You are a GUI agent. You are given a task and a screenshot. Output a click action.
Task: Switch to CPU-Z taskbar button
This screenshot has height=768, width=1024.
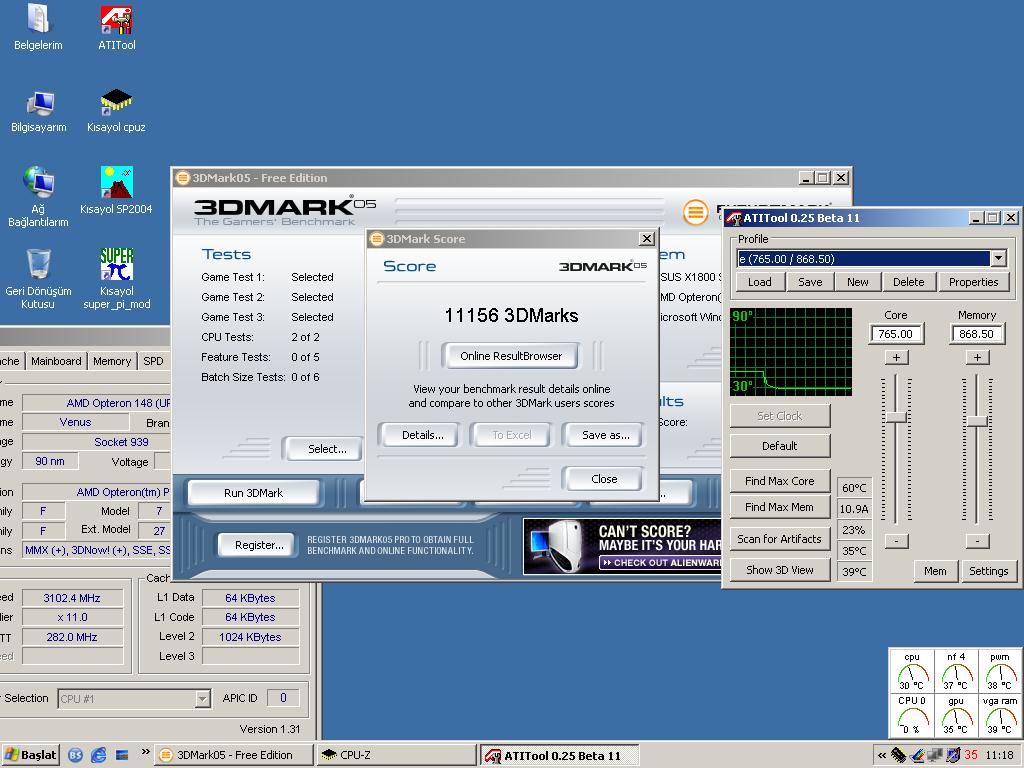click(397, 755)
